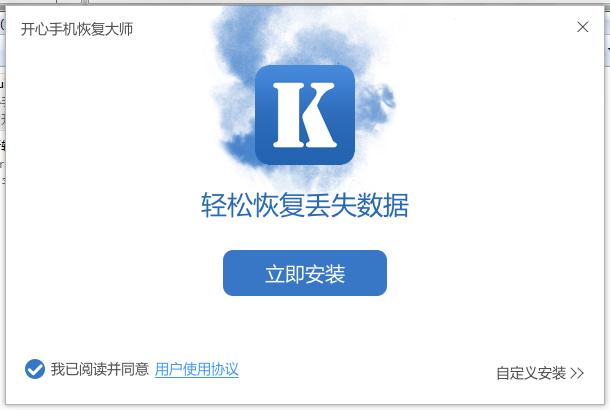Click the blue K app logo
This screenshot has height=410, width=610.
[305, 115]
